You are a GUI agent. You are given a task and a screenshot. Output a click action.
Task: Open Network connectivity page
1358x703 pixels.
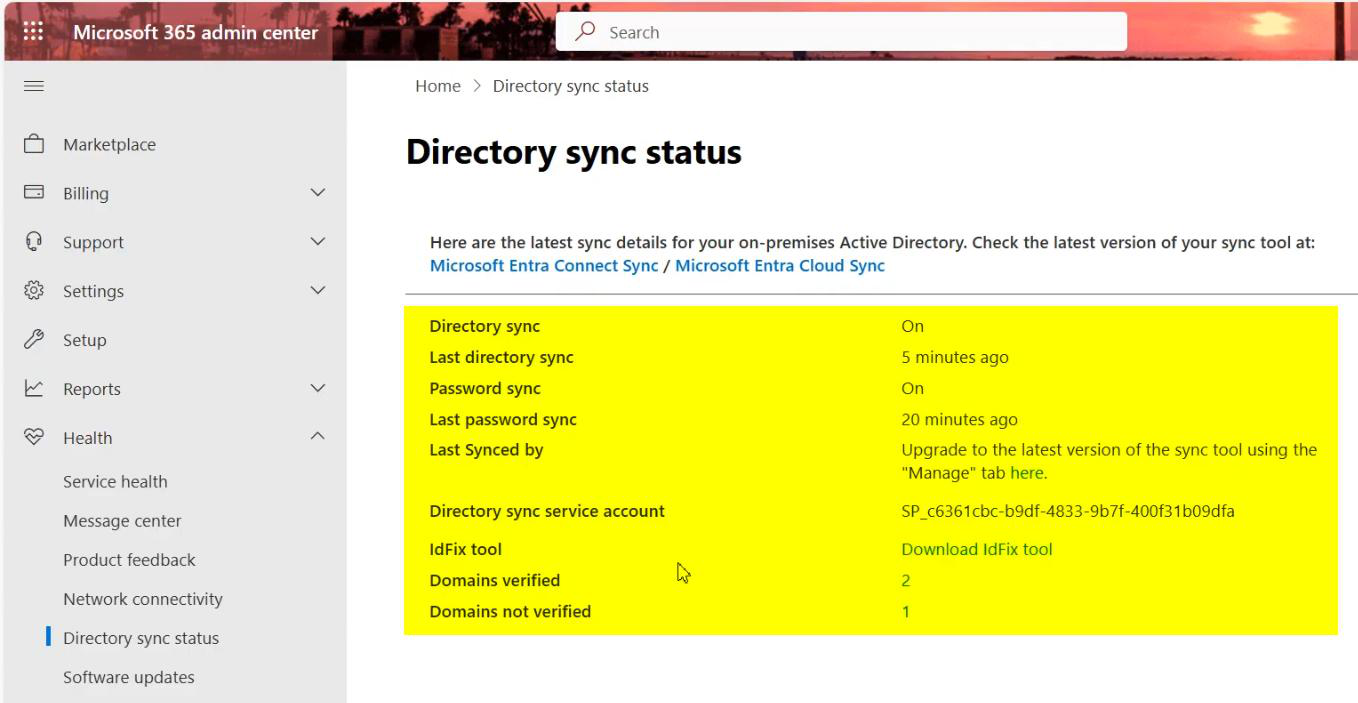143,599
